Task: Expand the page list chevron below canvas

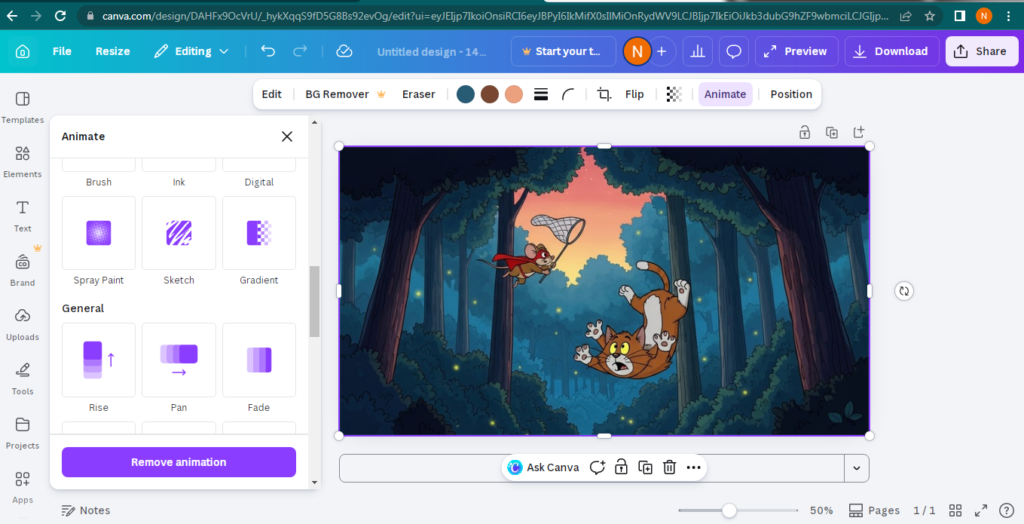Action: click(856, 468)
